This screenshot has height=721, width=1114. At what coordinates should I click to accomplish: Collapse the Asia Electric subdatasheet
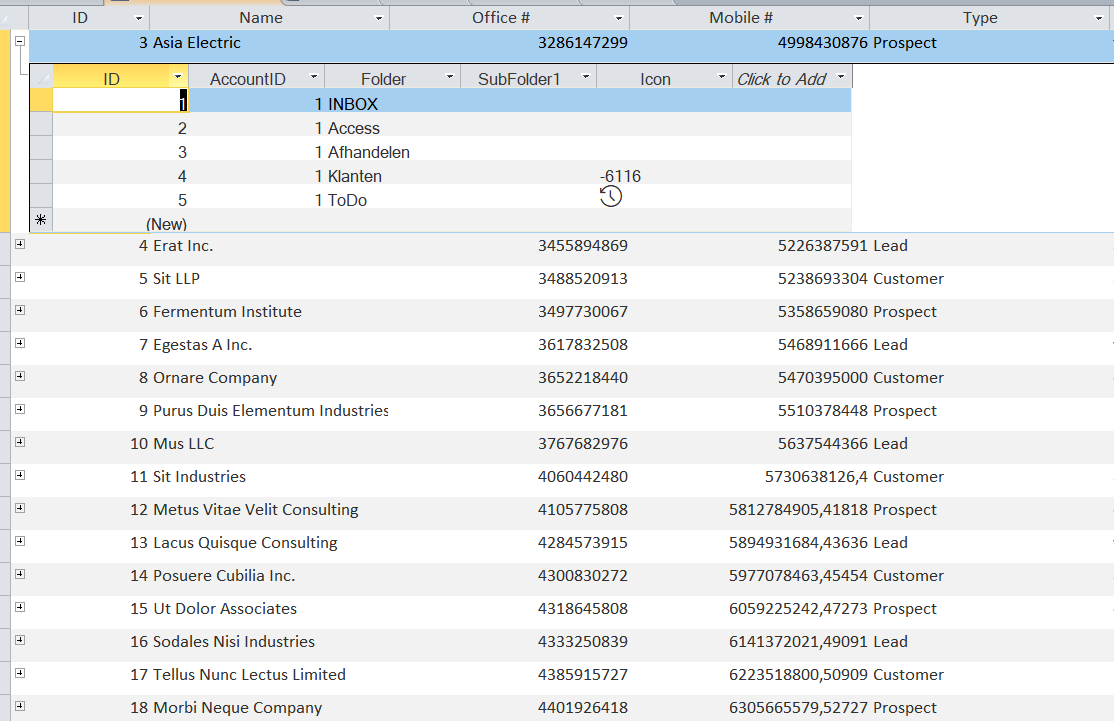(x=20, y=41)
